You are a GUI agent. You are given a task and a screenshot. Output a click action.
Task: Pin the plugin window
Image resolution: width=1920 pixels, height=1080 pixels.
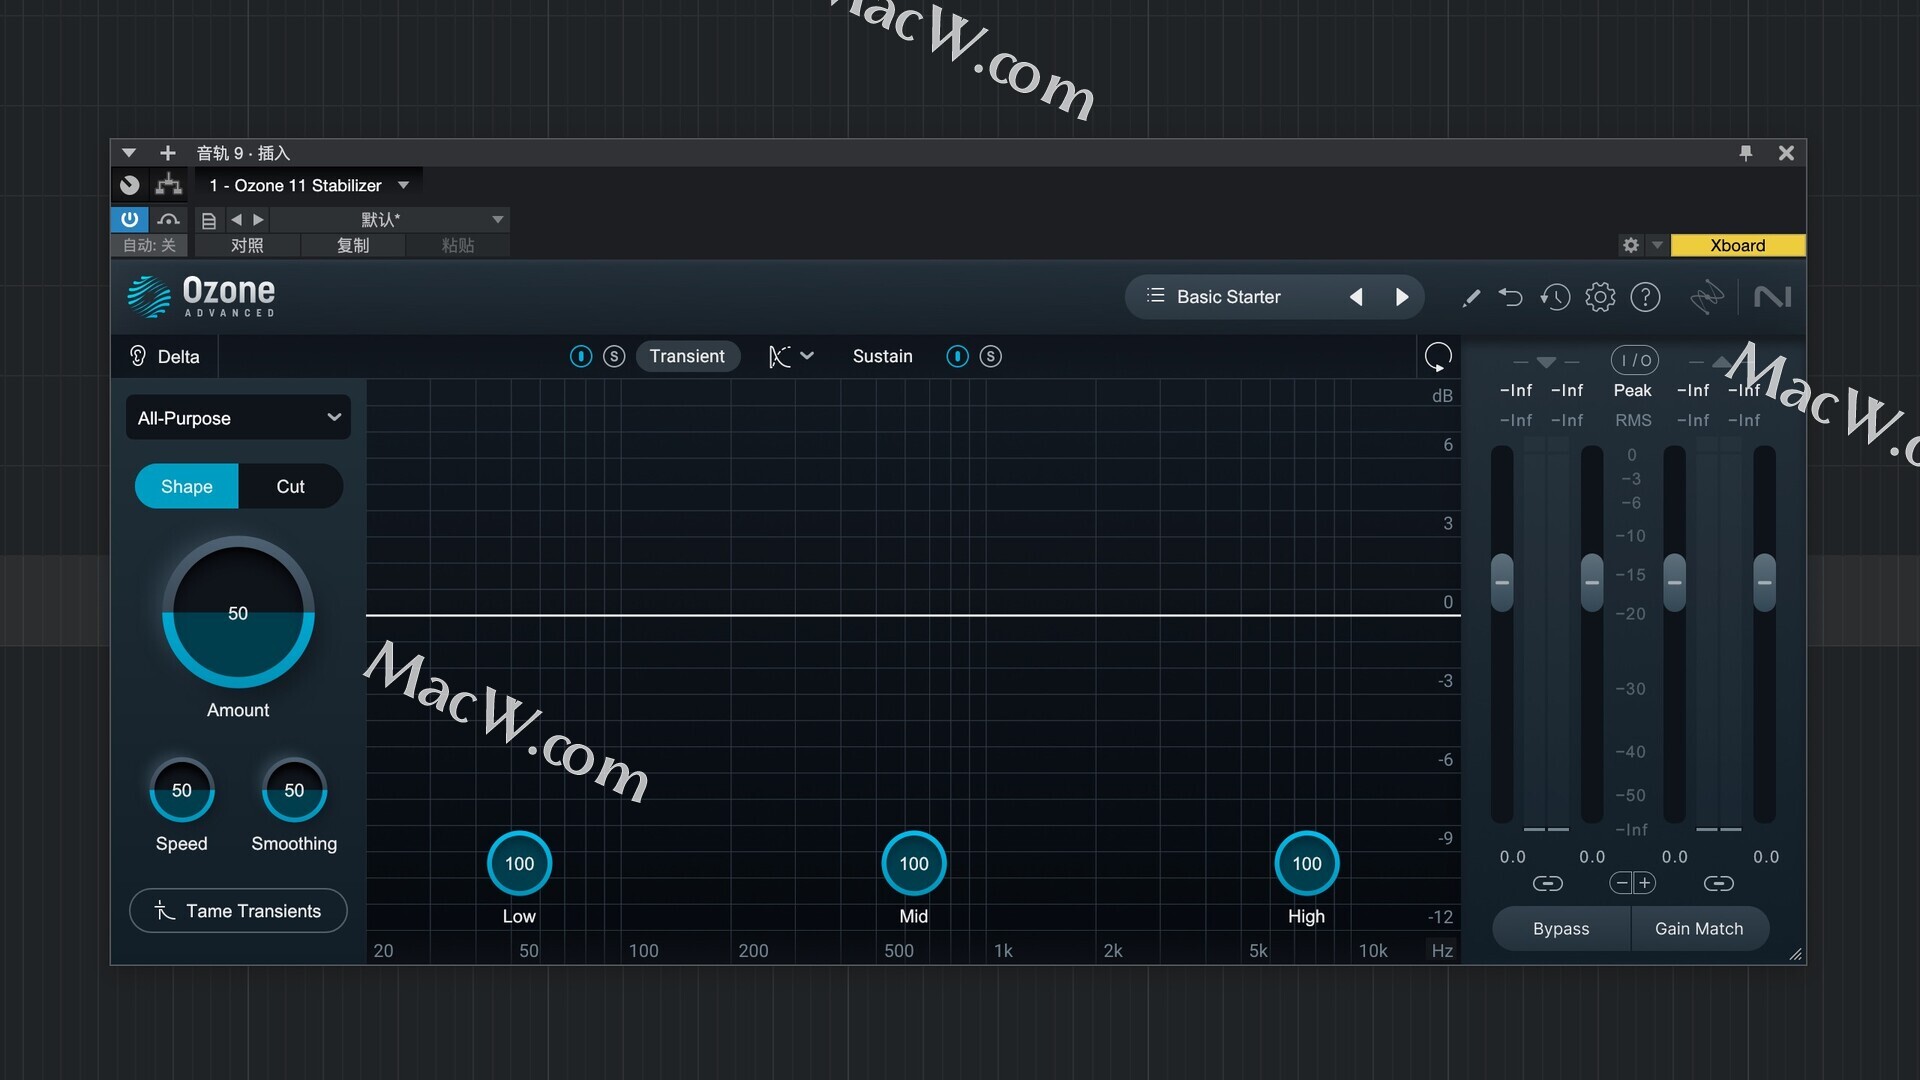point(1746,153)
